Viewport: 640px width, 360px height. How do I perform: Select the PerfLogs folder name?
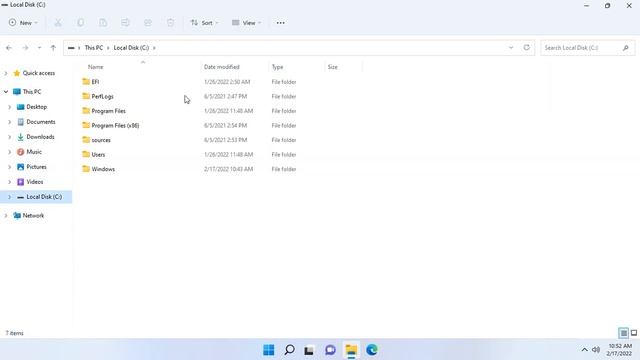coord(102,96)
